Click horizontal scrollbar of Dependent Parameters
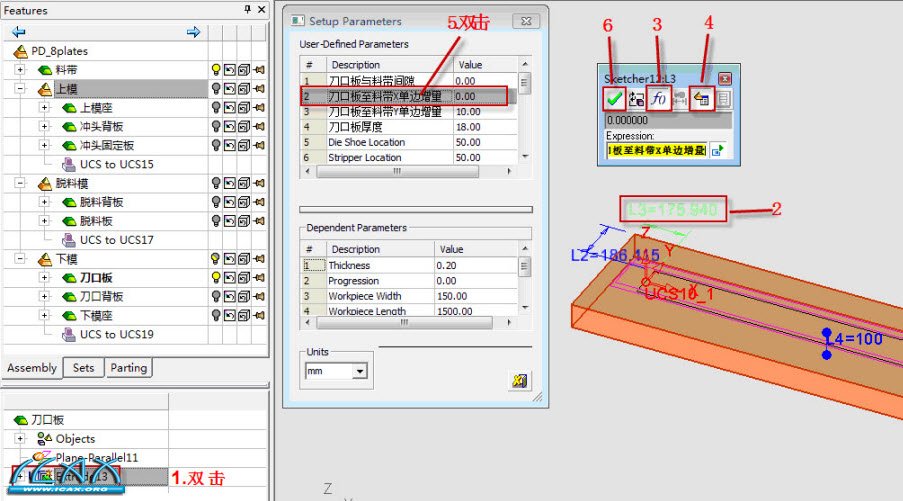Viewport: 903px width, 501px height. [404, 322]
